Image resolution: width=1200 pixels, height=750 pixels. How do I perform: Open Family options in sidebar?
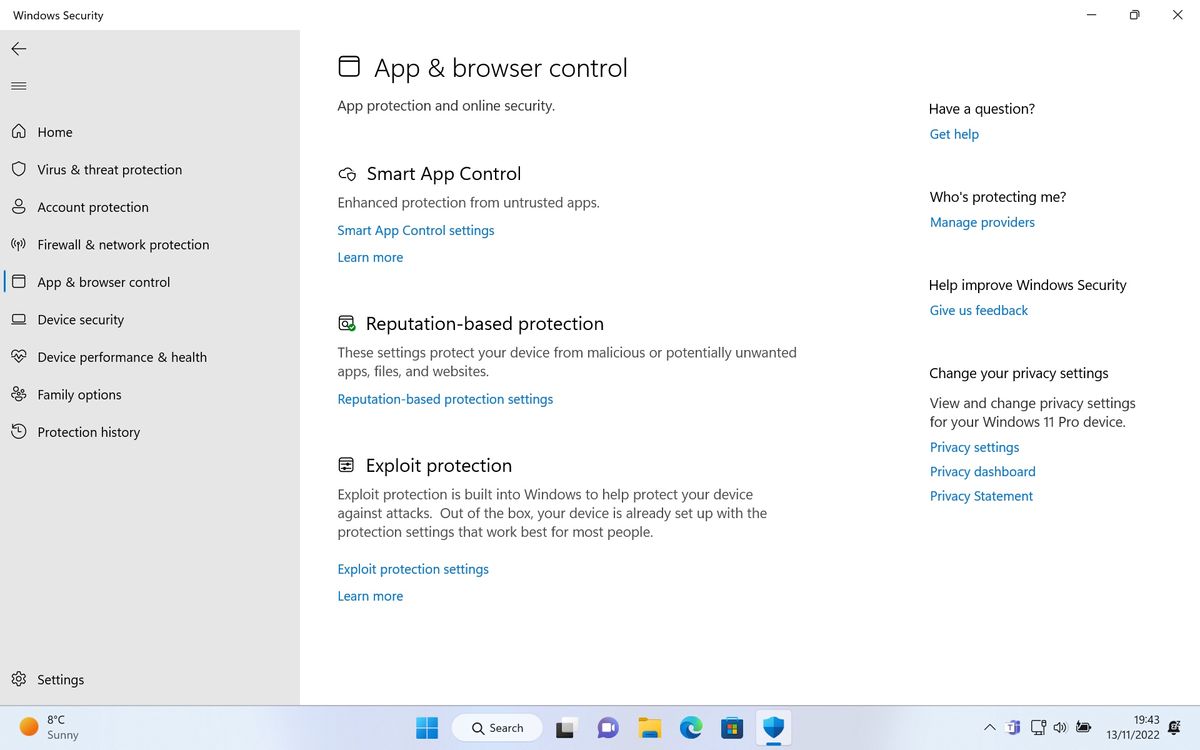pyautogui.click(x=79, y=394)
